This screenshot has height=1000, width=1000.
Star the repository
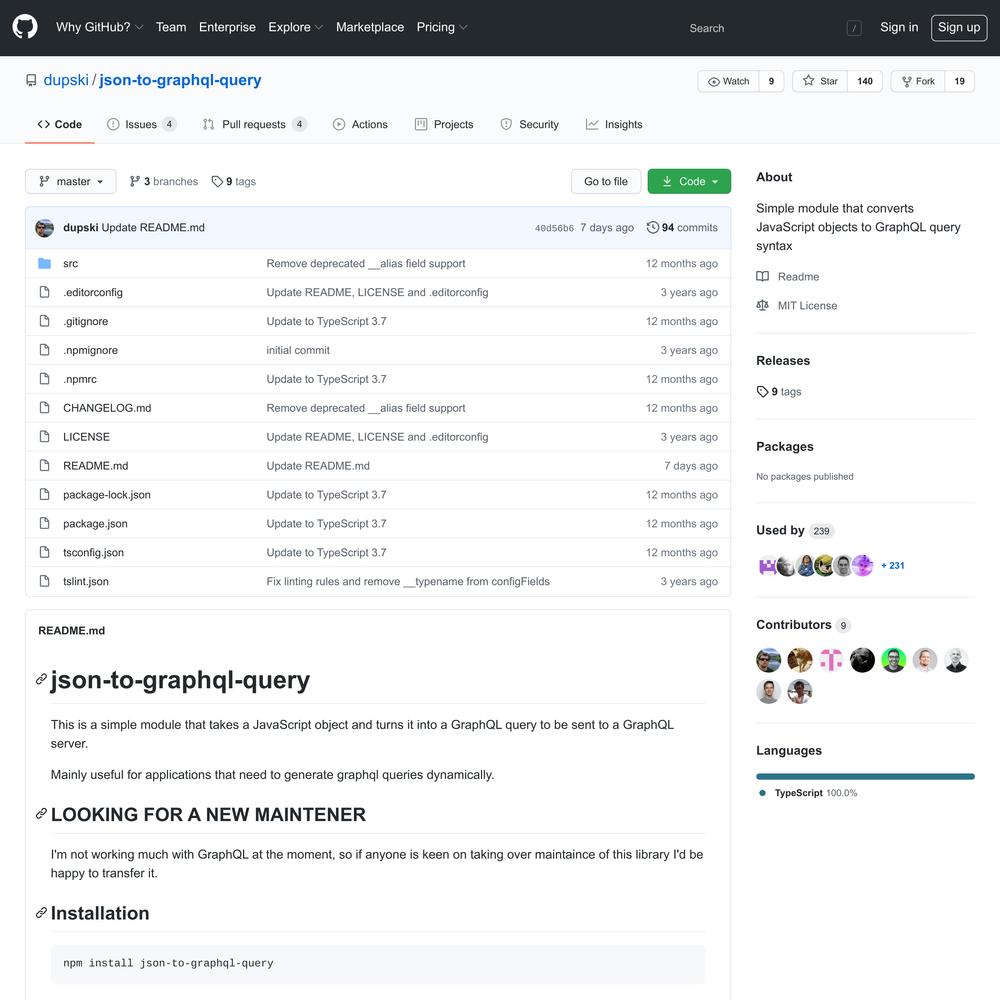click(820, 81)
